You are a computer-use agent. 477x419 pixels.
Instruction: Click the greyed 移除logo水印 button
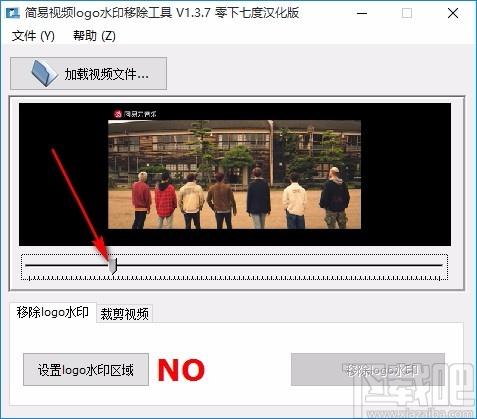click(368, 370)
